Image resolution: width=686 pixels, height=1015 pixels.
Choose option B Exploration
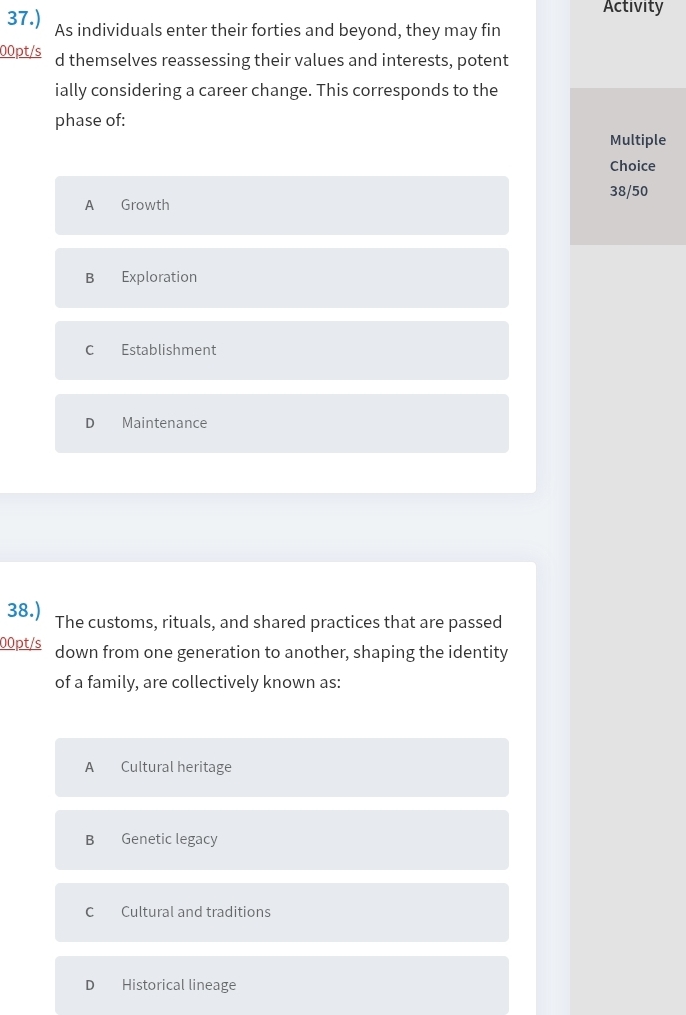(282, 278)
